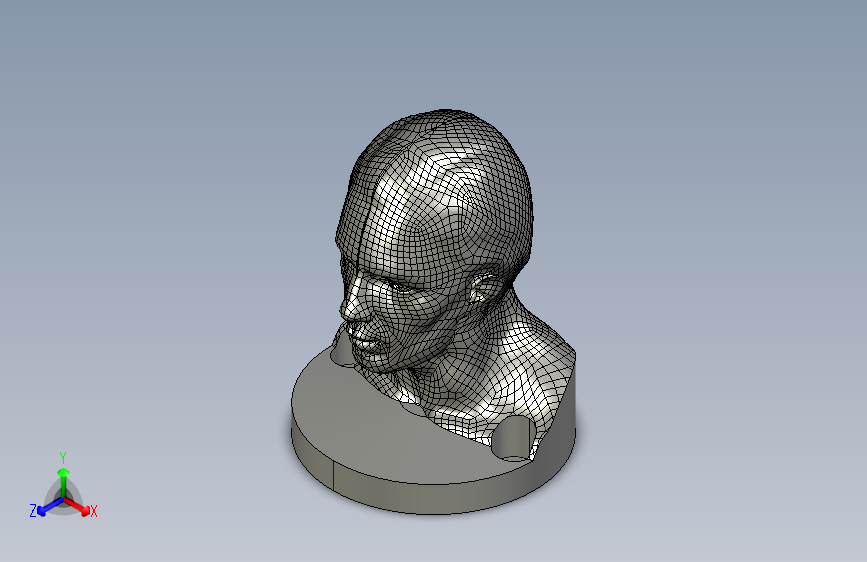Click the blue Z axis on the orientation triad

coord(50,507)
